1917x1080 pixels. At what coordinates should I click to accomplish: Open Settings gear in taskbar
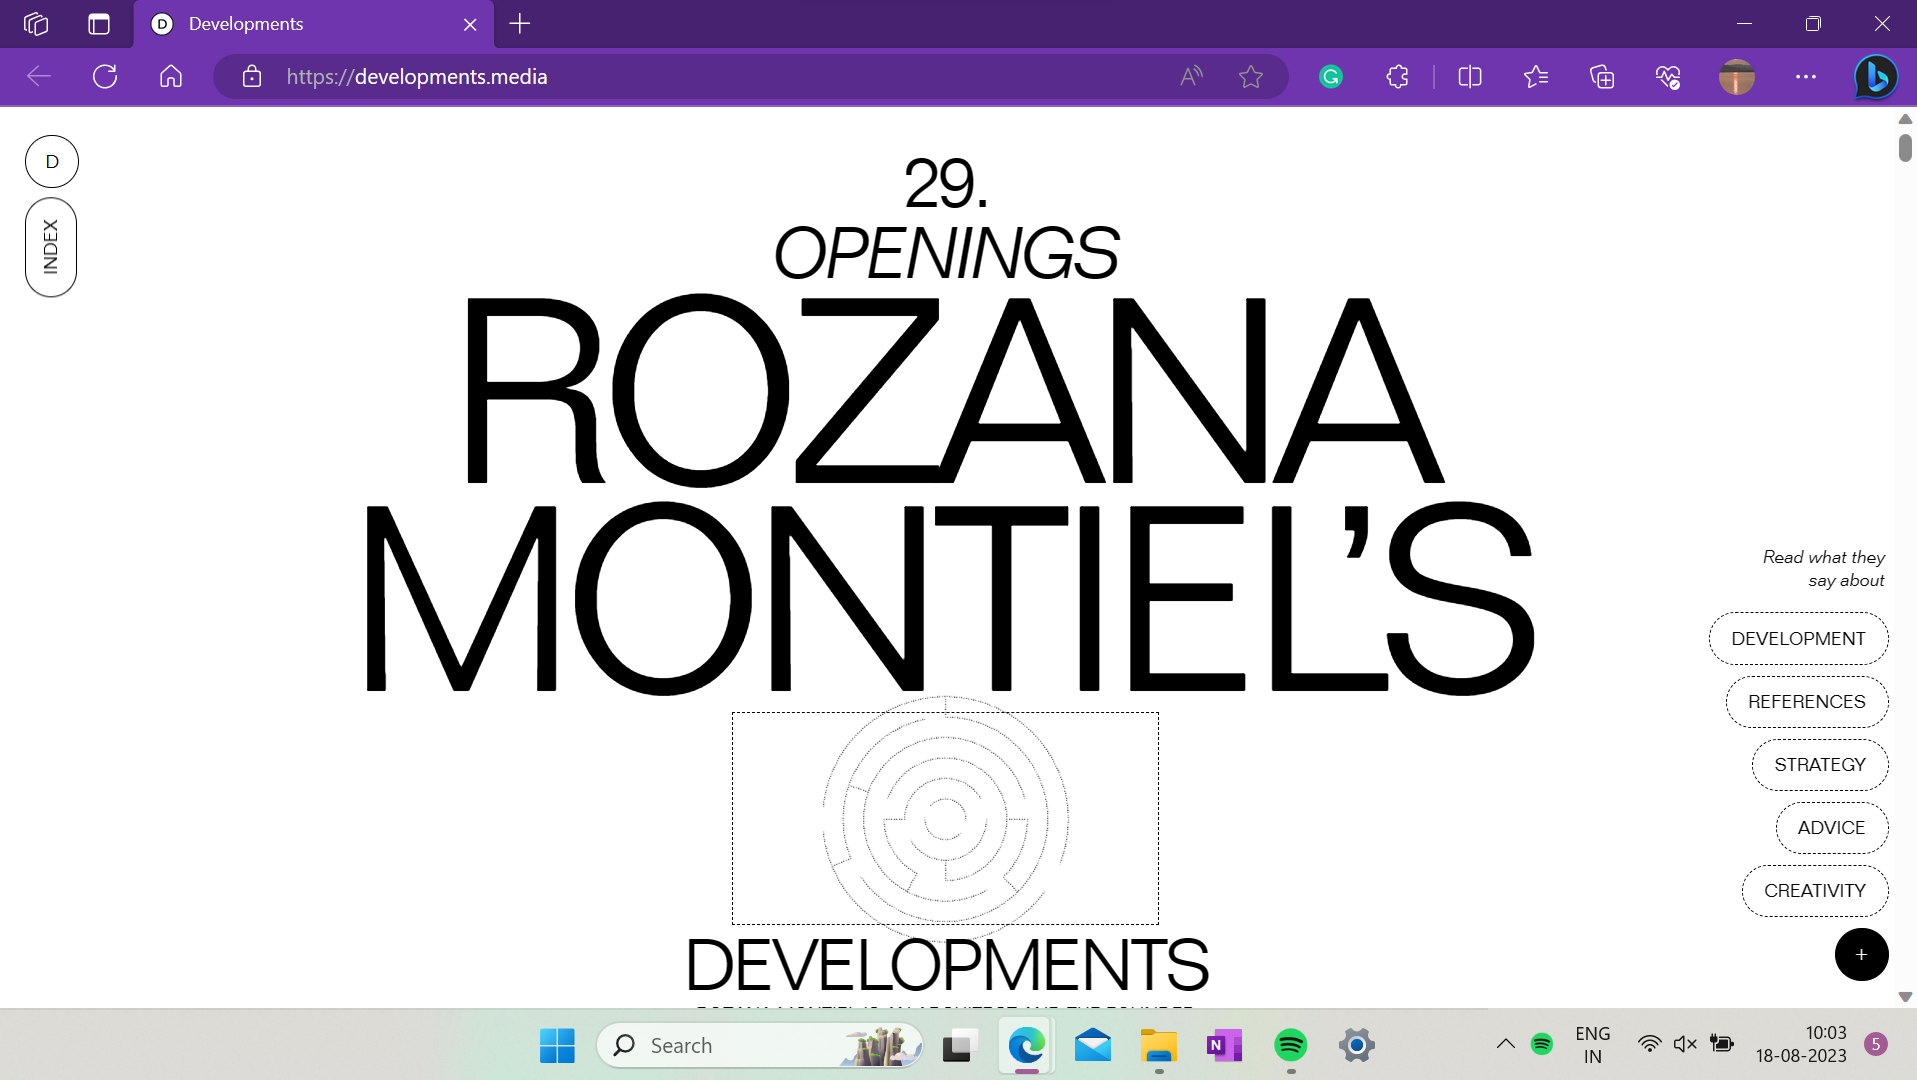(1357, 1046)
